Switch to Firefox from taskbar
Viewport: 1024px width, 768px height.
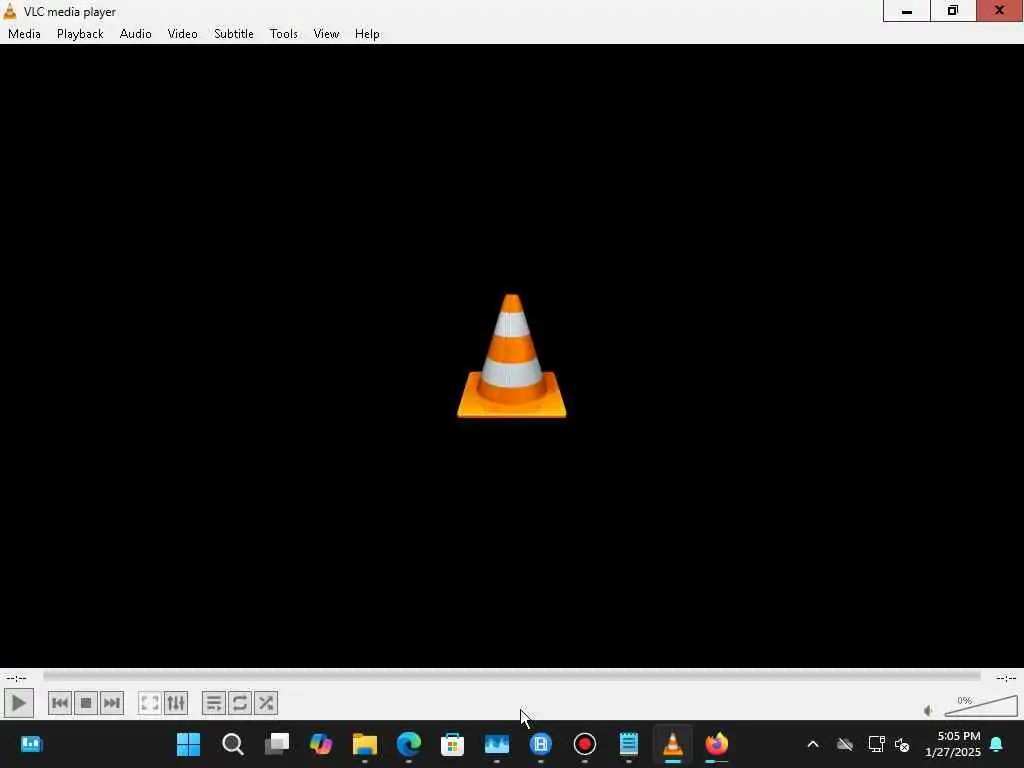coord(716,744)
